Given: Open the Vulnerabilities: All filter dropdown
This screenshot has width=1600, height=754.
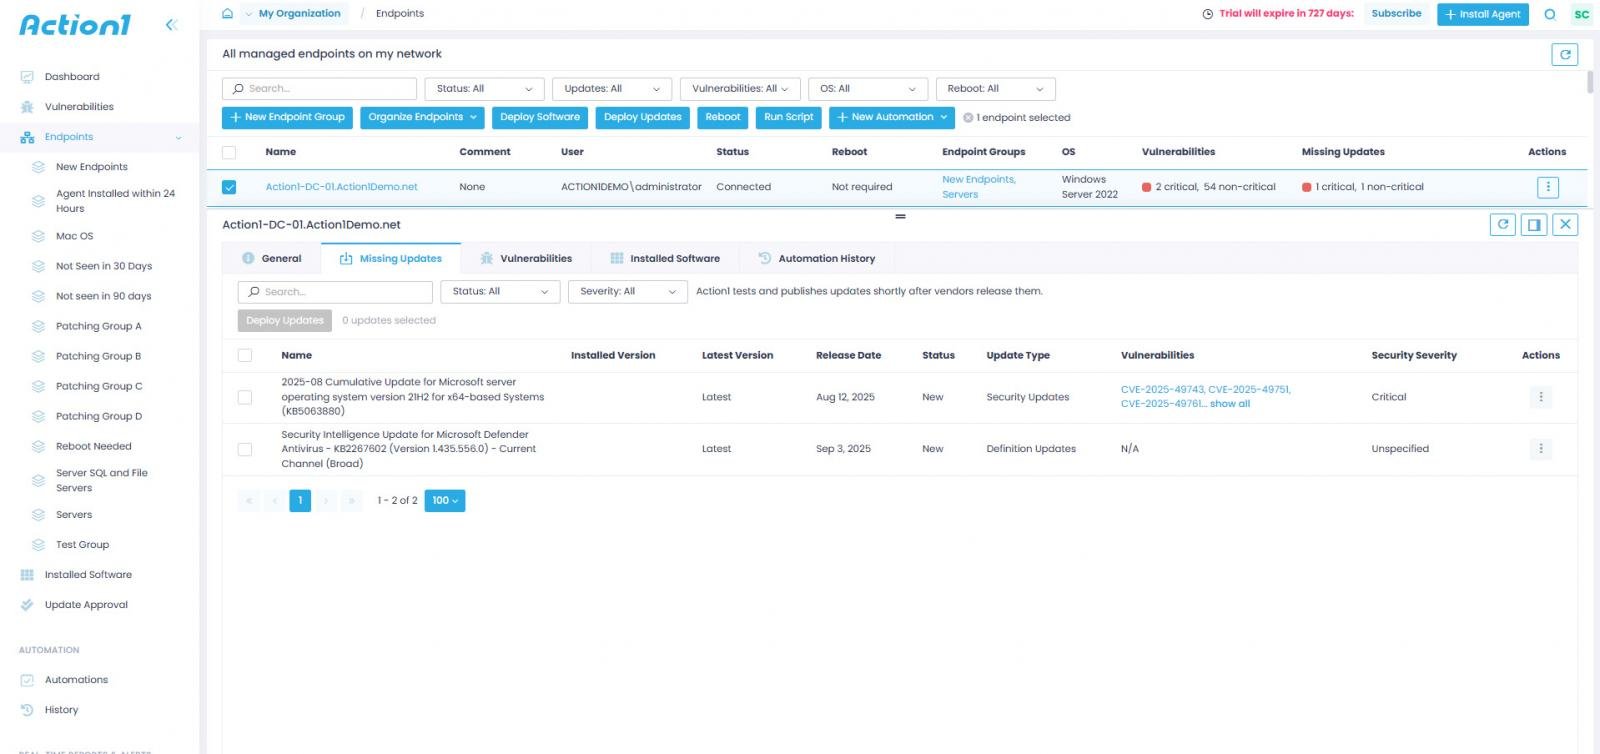Looking at the screenshot, I should (x=740, y=89).
